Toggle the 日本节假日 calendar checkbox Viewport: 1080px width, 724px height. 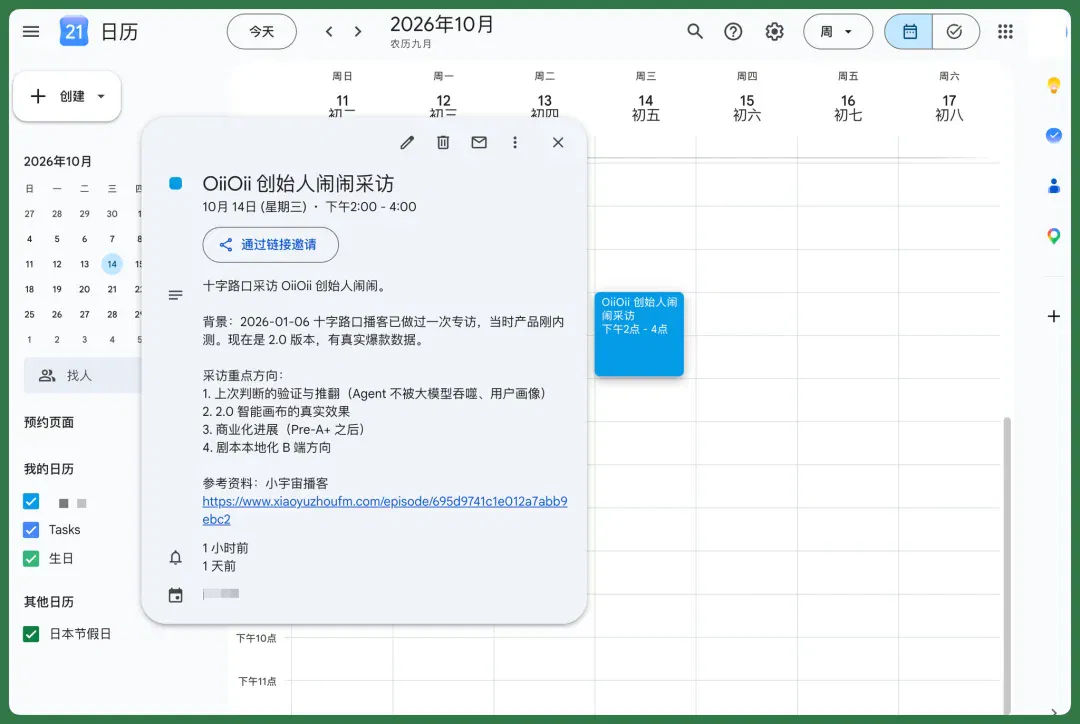31,634
